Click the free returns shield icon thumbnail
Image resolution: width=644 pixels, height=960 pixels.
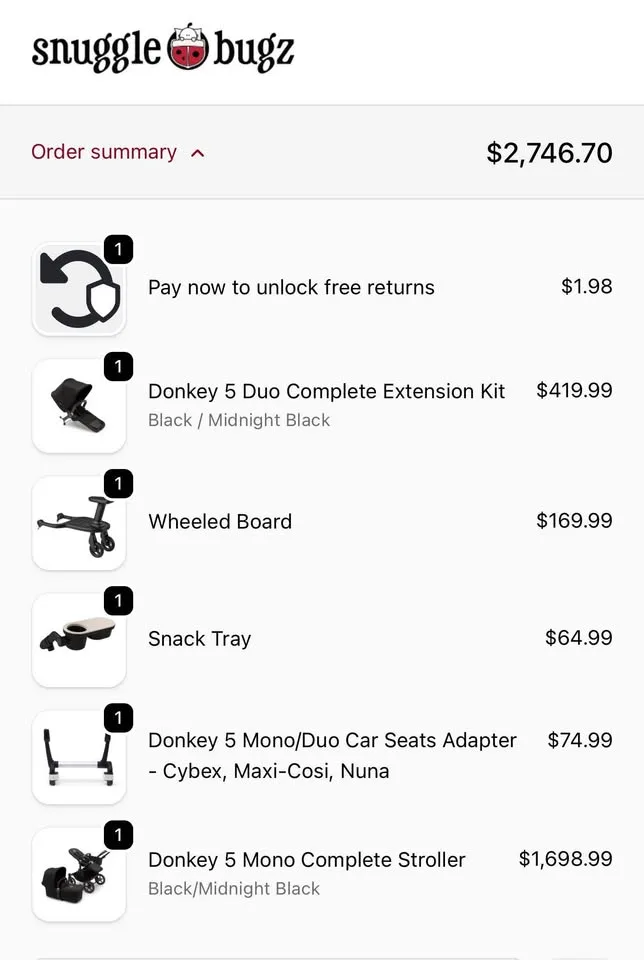[80, 287]
